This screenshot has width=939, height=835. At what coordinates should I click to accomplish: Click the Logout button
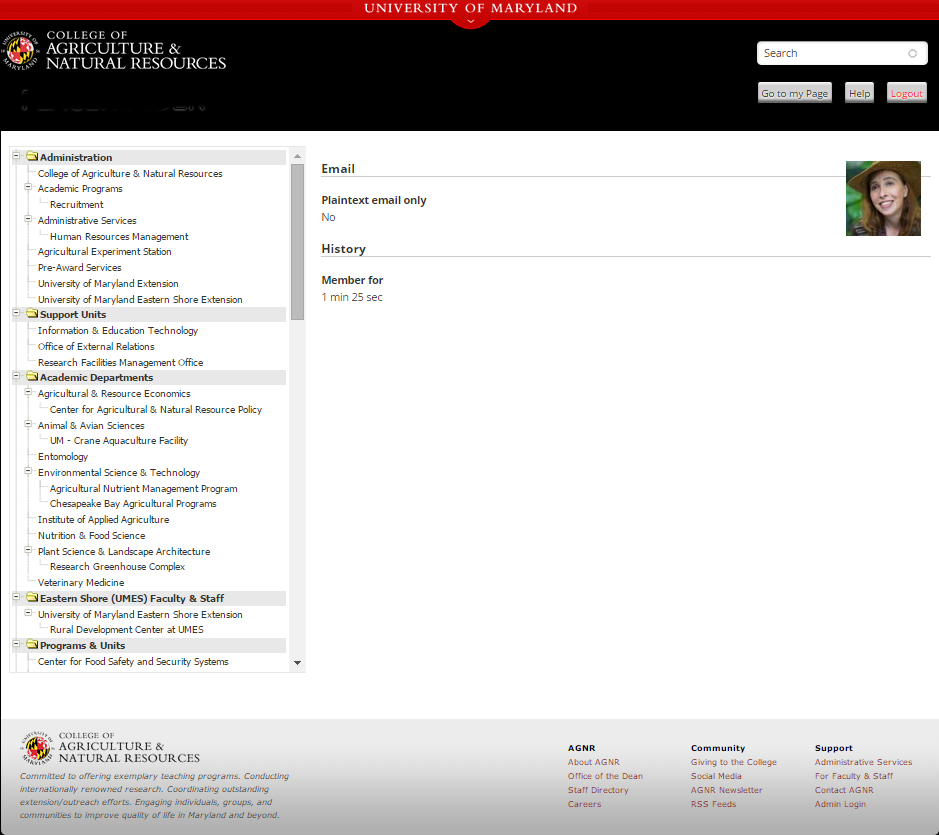tap(907, 93)
